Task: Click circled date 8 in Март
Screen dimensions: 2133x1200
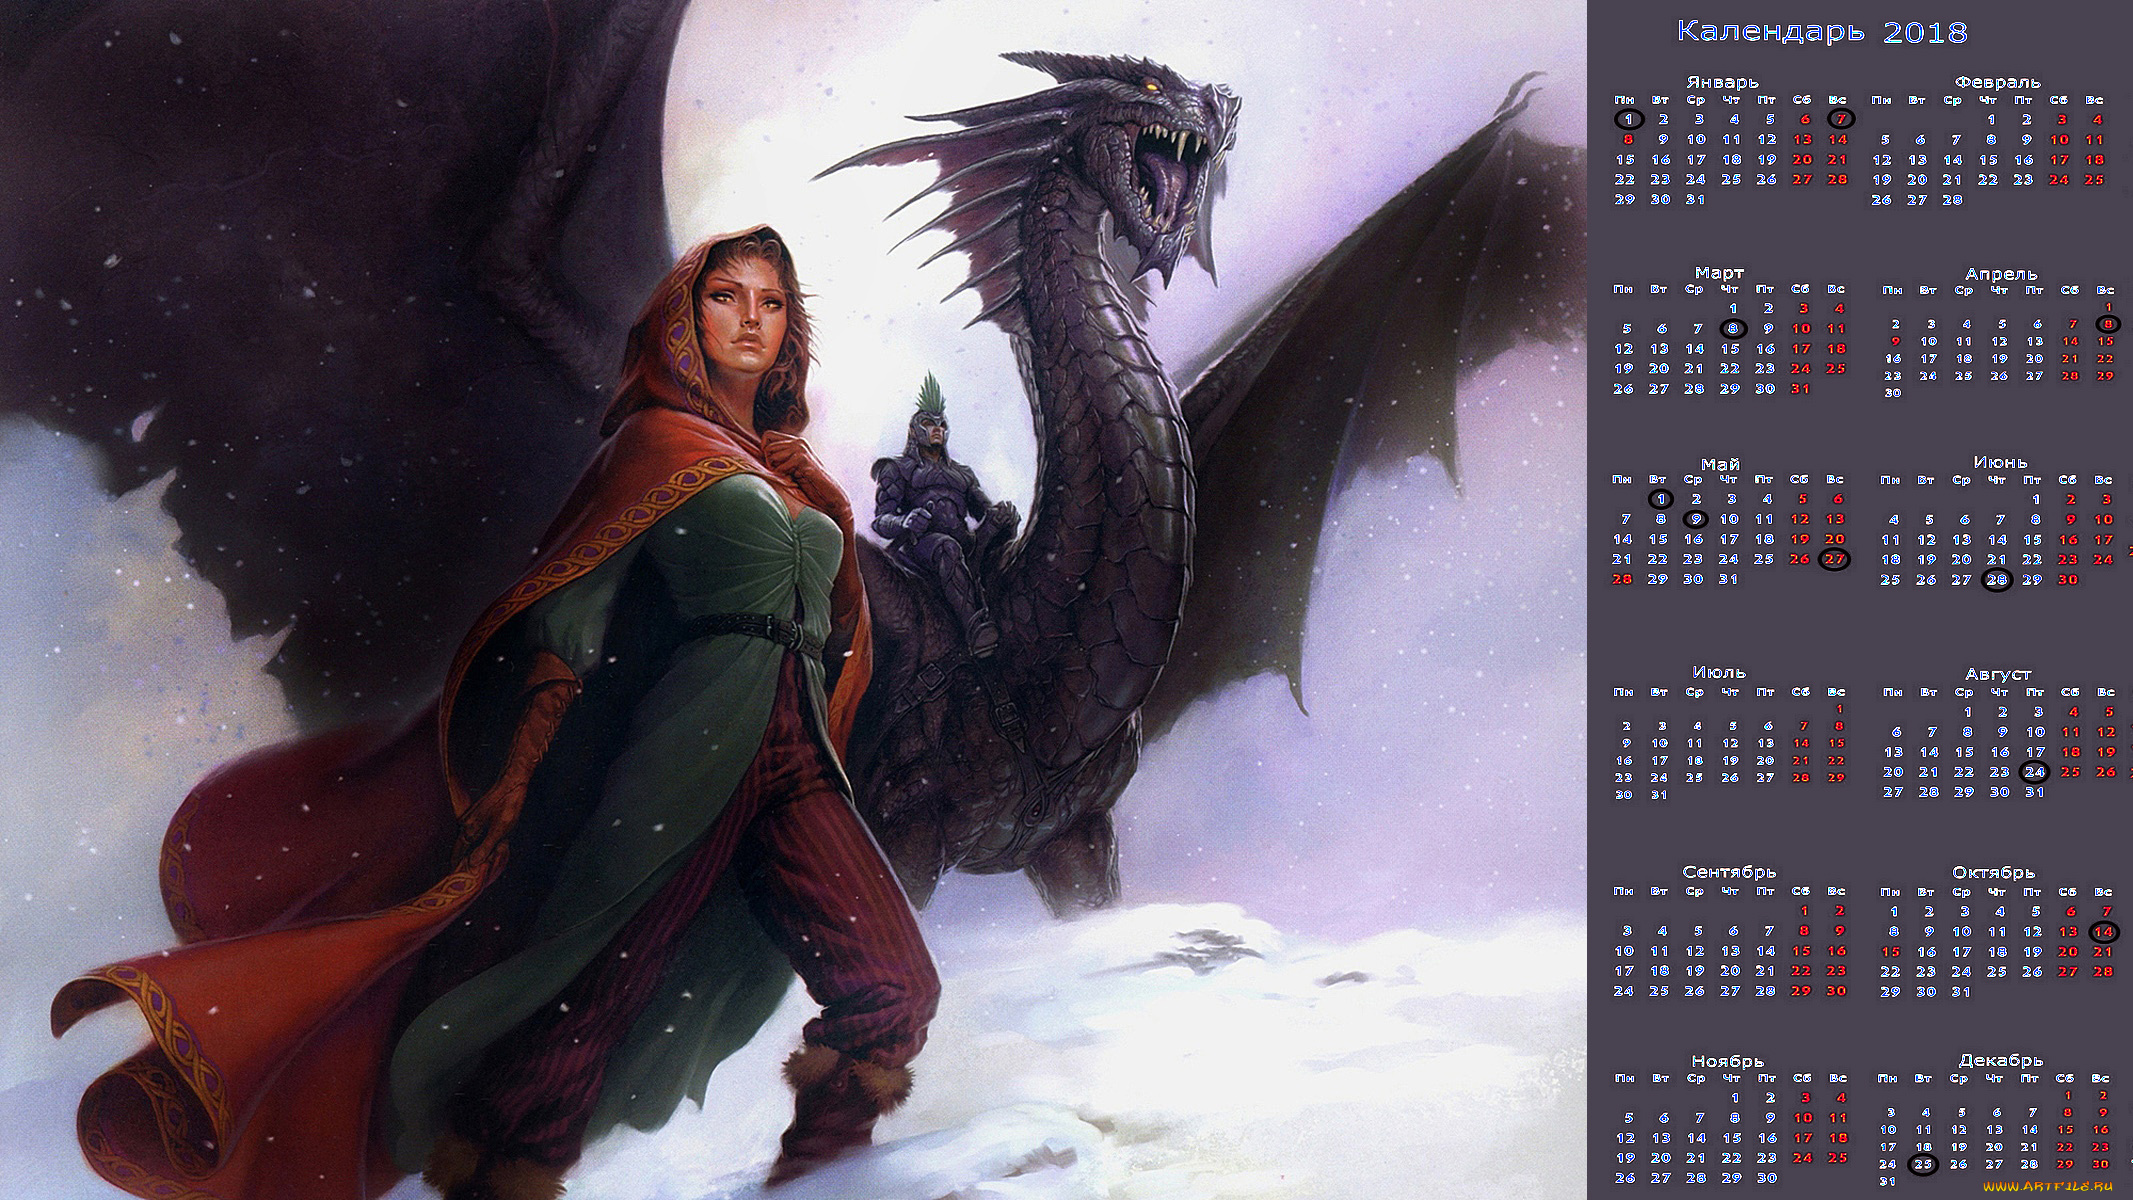Action: (1733, 328)
